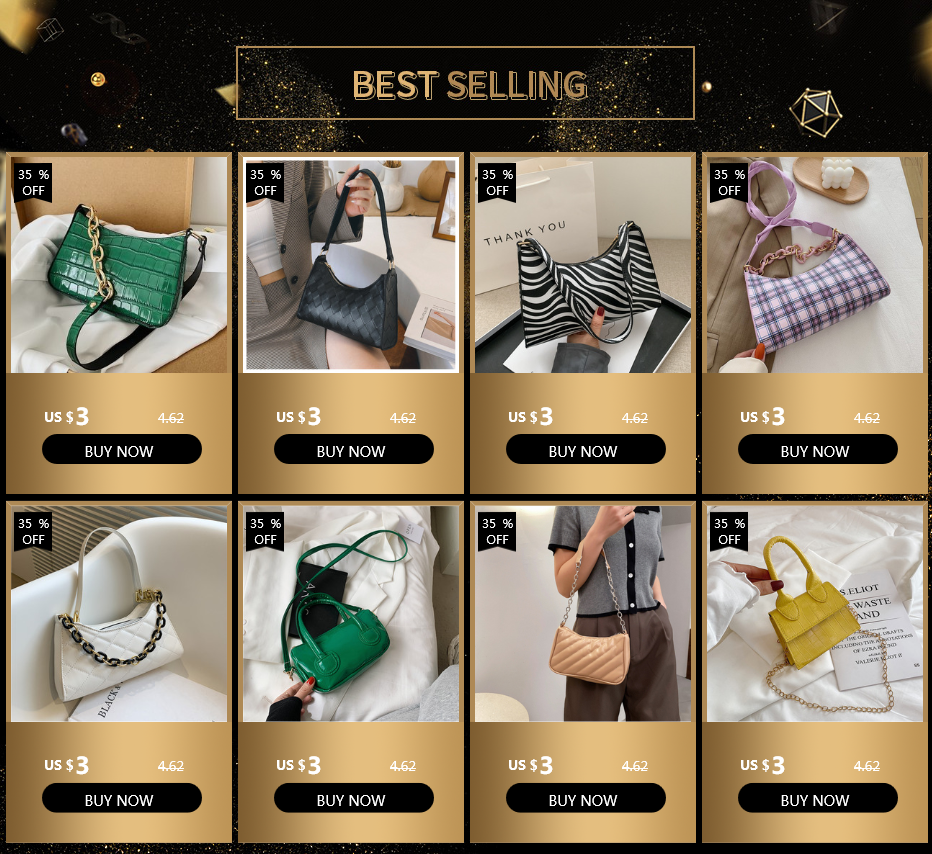Click US $3 price under green crocodile bag
The height and width of the screenshot is (854, 932).
[67, 417]
